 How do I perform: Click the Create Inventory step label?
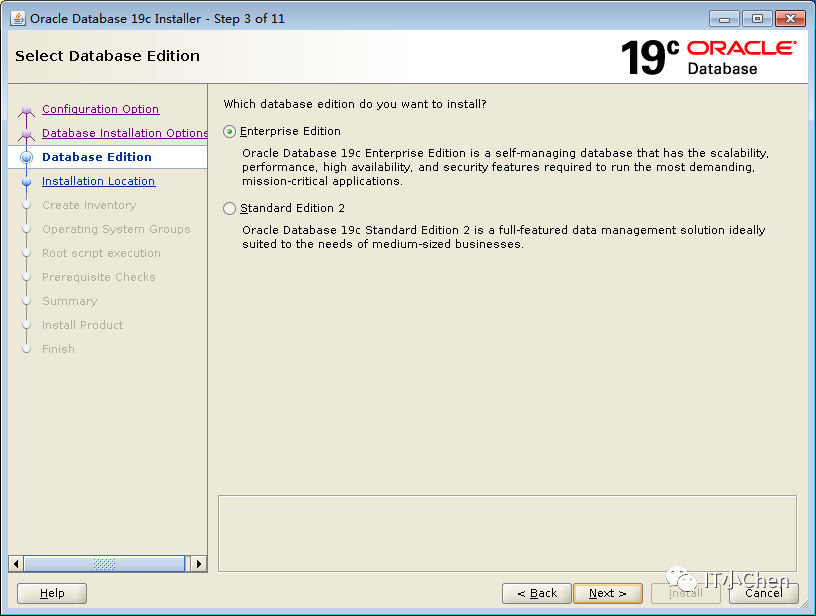click(x=89, y=205)
